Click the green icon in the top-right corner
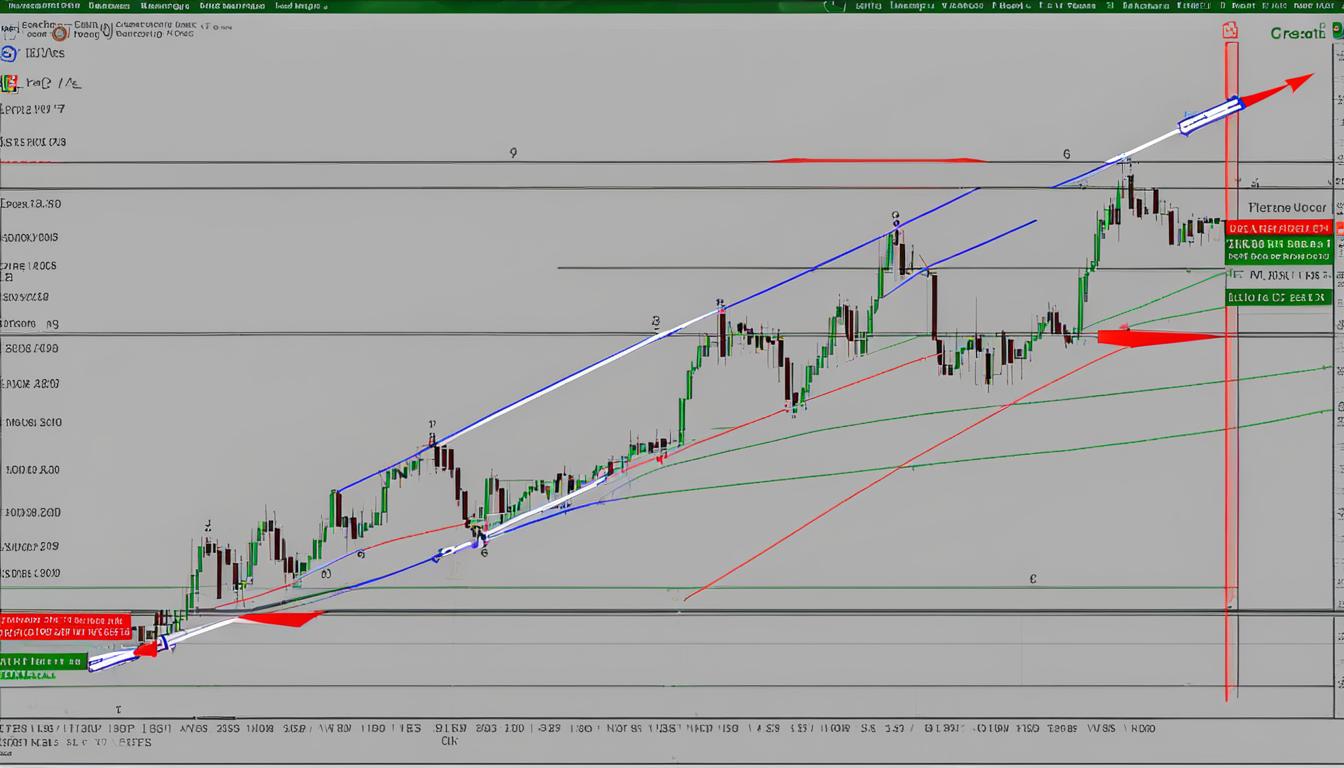 [1338, 31]
